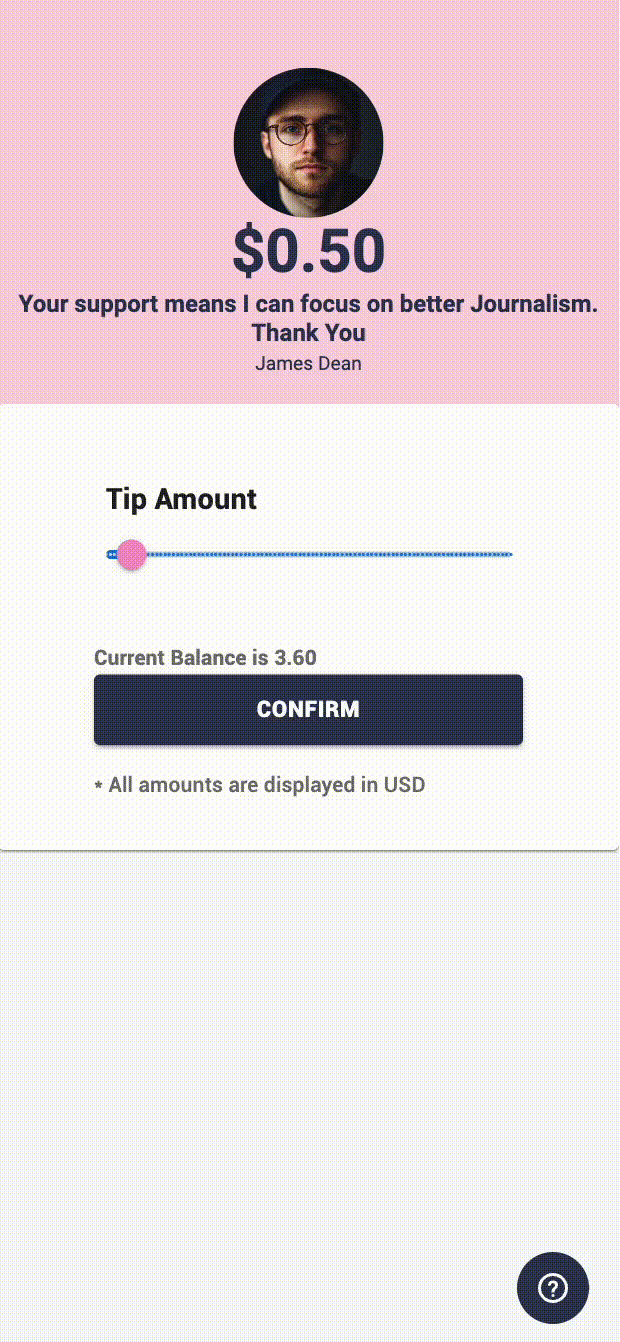Click the 3.60 balance value
620x1342 pixels.
click(x=295, y=658)
